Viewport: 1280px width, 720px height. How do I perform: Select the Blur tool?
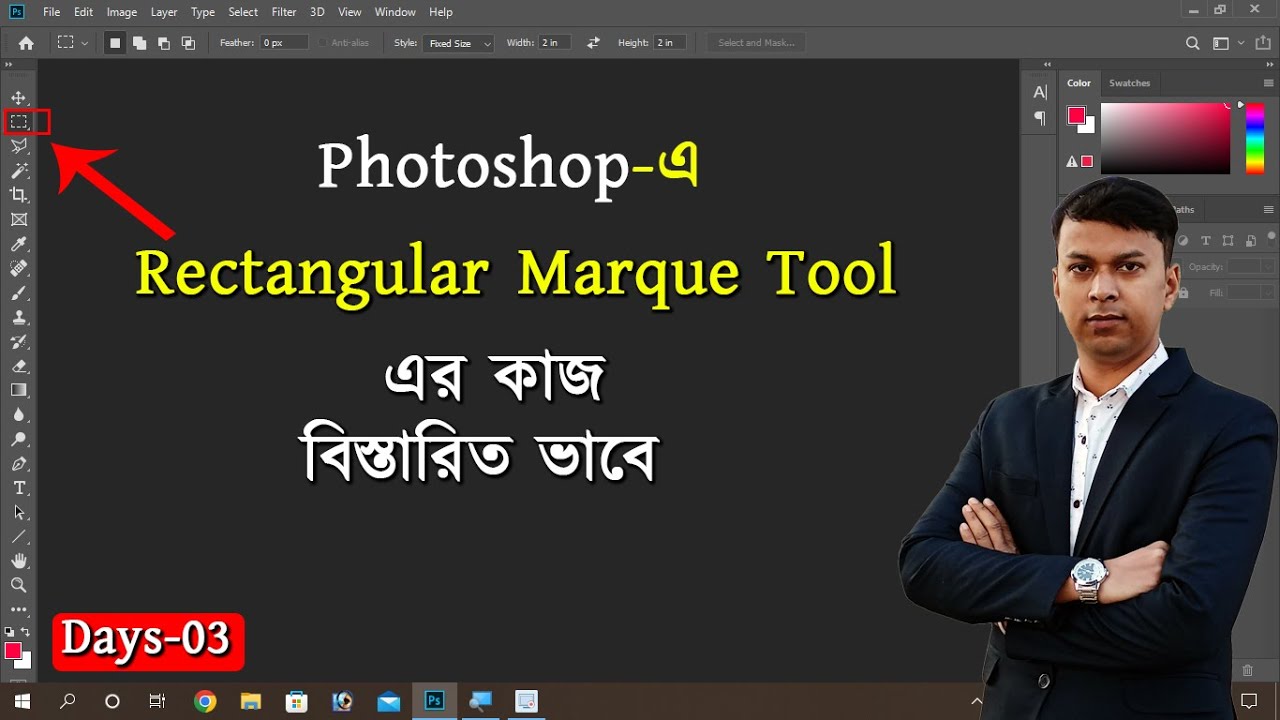point(19,415)
